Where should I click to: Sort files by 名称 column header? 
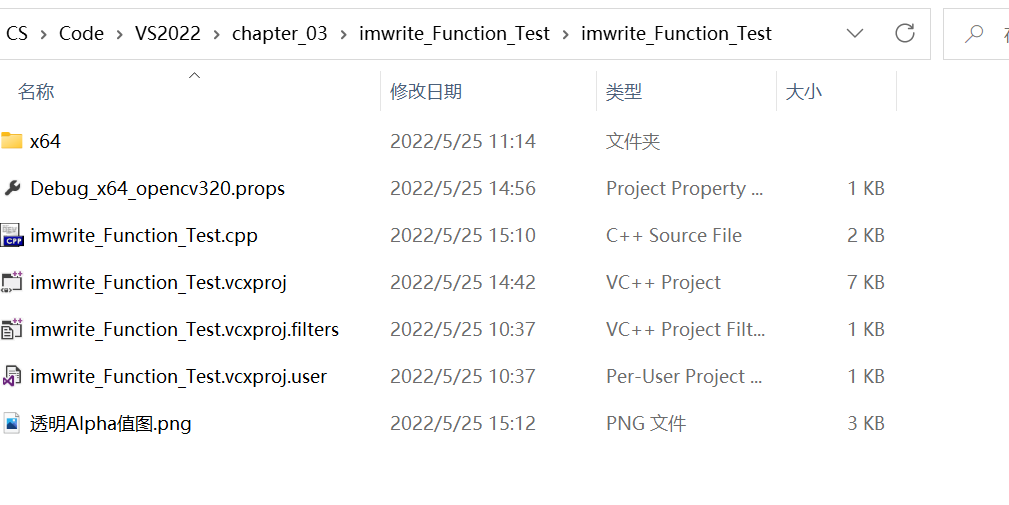(x=36, y=92)
